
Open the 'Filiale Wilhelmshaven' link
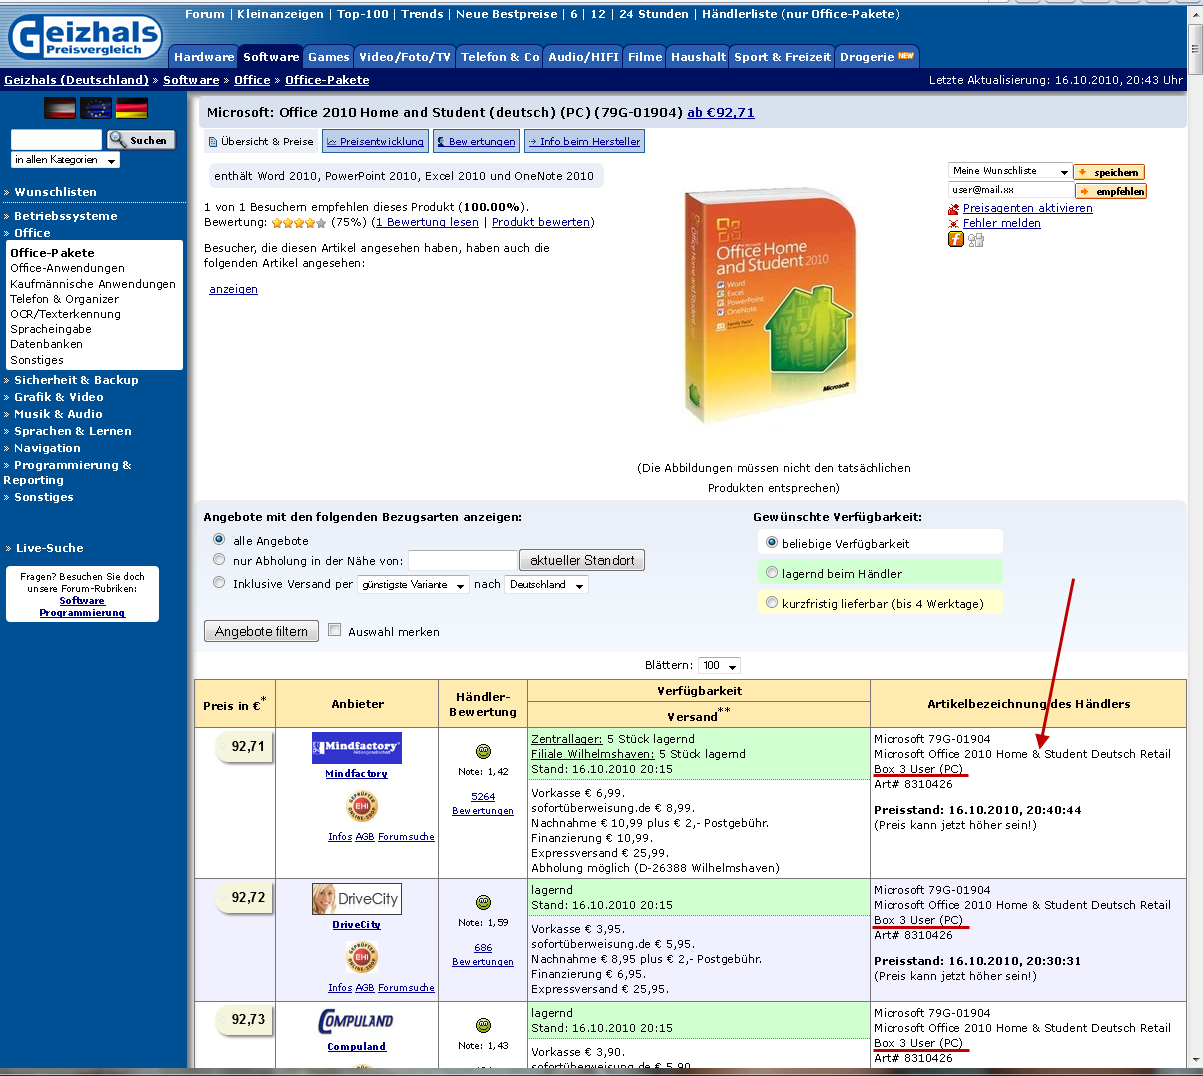click(592, 754)
